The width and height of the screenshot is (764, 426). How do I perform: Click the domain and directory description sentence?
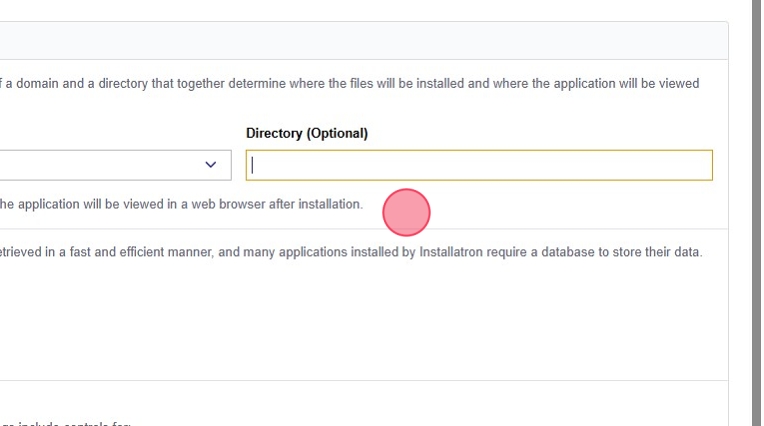click(x=350, y=84)
